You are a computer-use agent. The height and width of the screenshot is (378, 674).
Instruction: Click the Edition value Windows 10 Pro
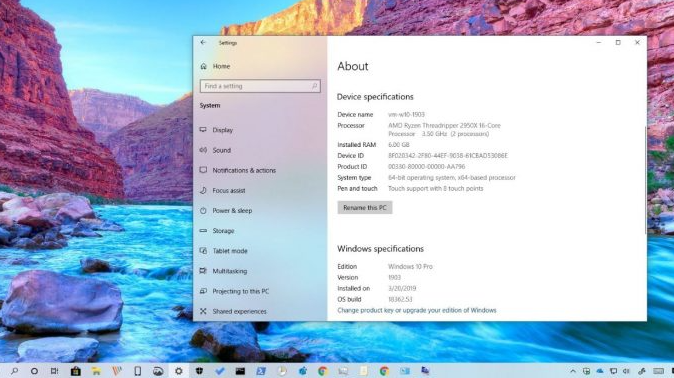click(x=410, y=267)
